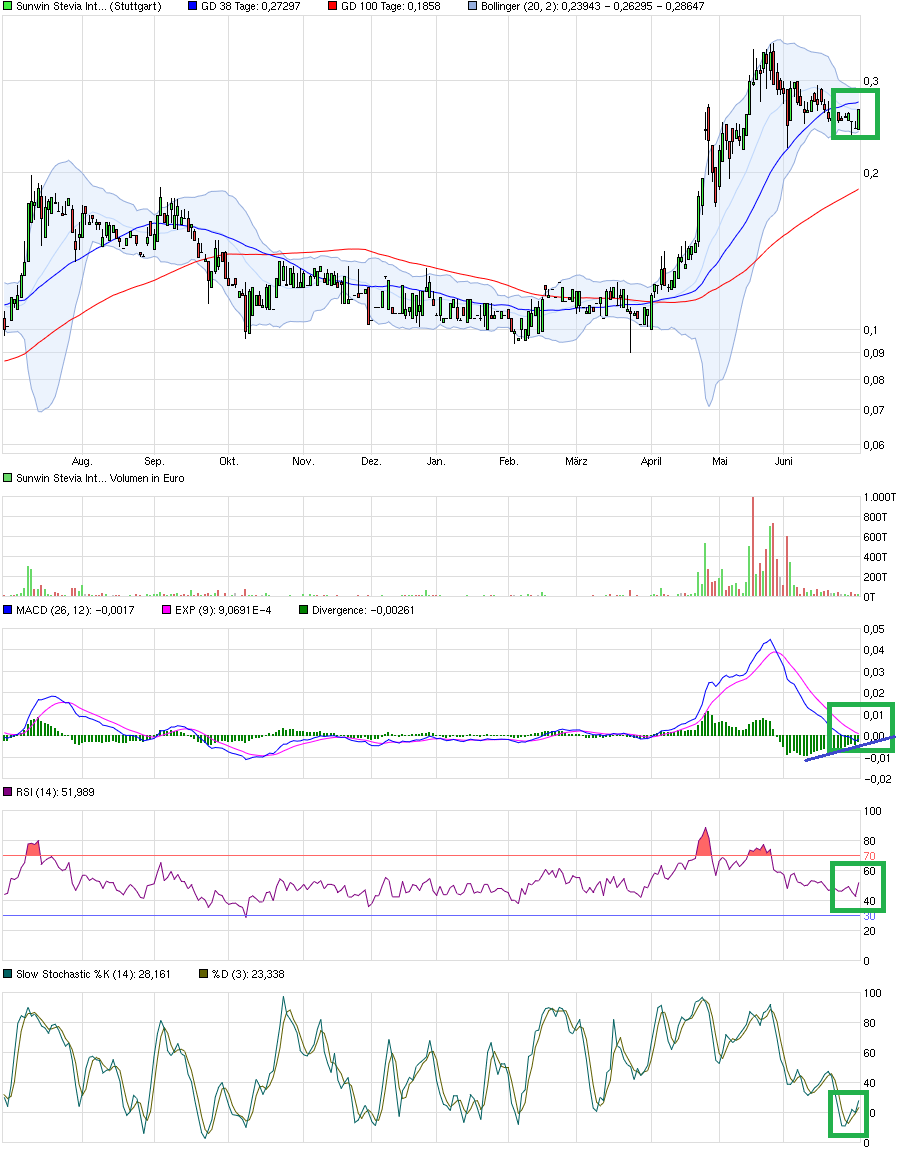Click the red 70 RSI threshold label
Screen dimensions: 907x1153
[x=869, y=856]
